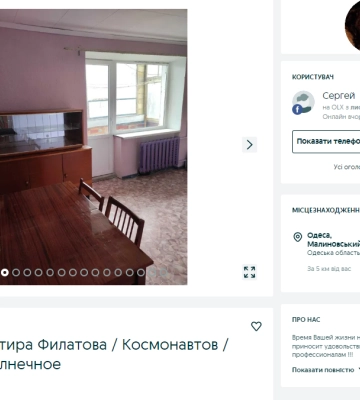Screen dimensions: 360x400
Task: Click the За 5 км від вас text
Action: pos(329,269)
